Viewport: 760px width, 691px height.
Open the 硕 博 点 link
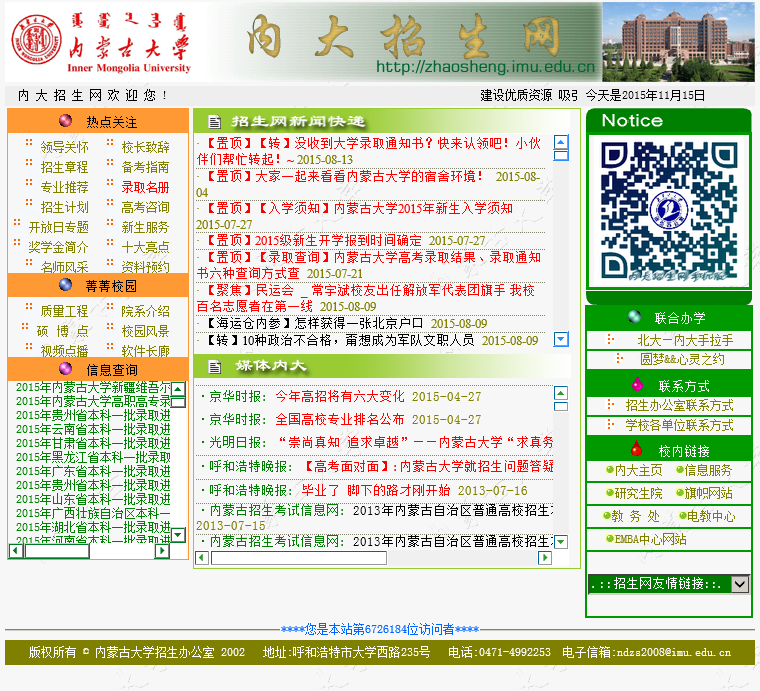(x=63, y=331)
